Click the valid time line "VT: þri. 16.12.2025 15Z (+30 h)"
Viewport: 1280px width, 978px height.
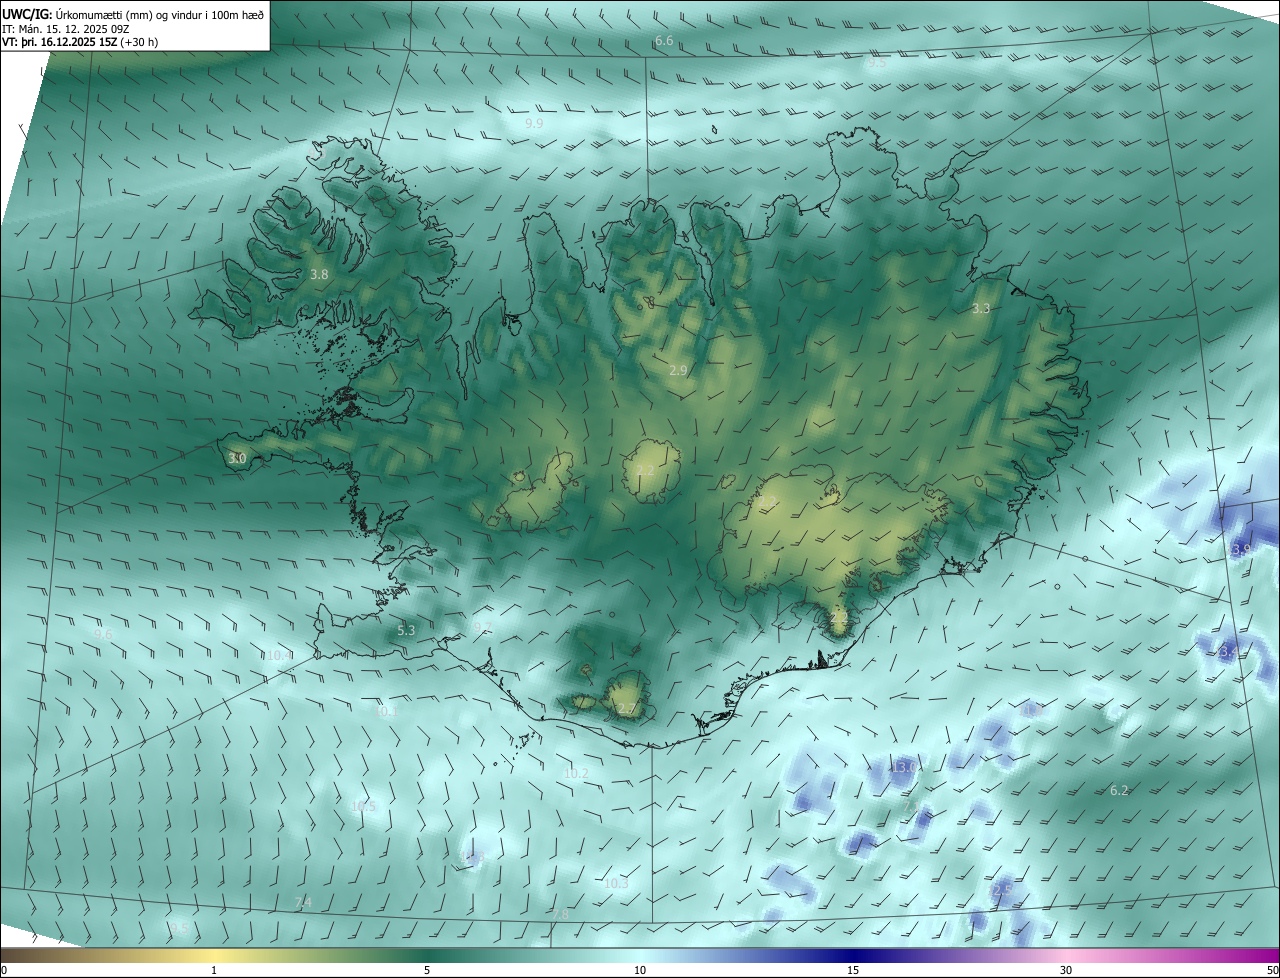tap(80, 42)
